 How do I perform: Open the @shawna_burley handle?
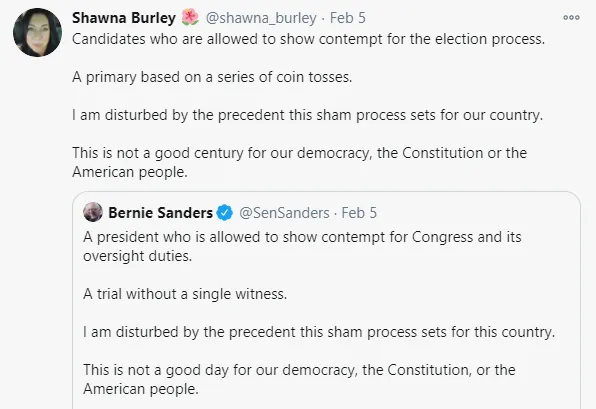[x=261, y=18]
